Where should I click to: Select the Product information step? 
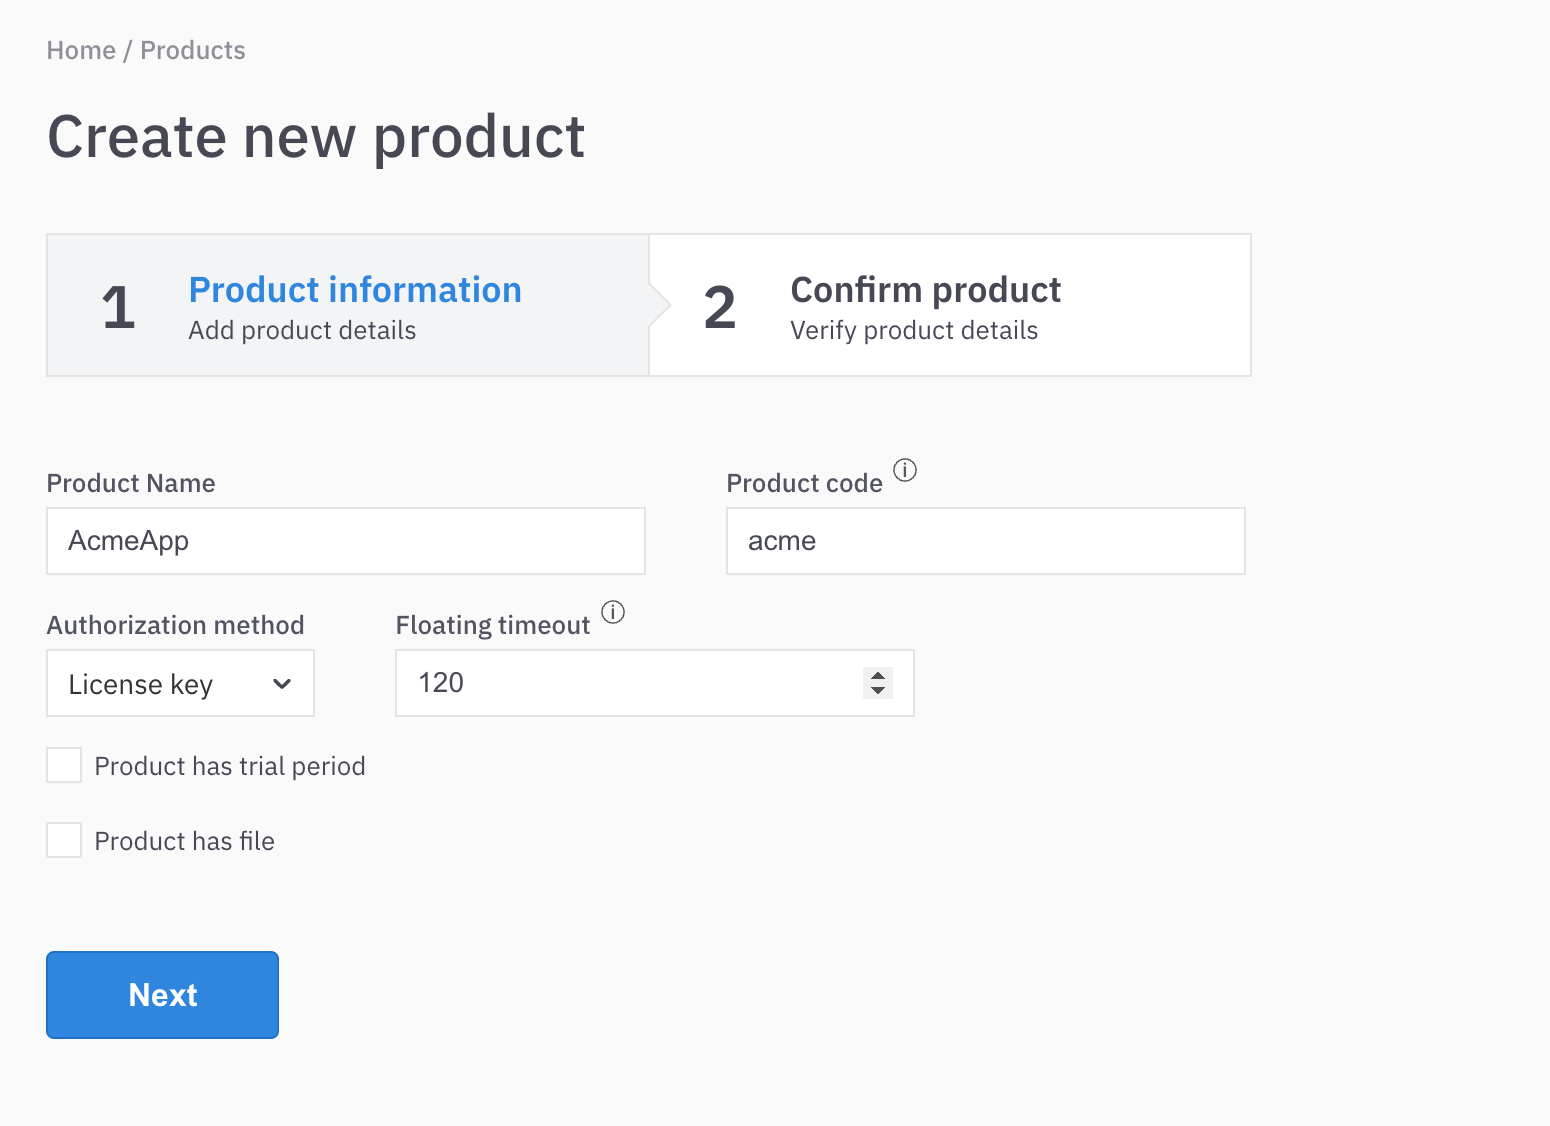348,305
